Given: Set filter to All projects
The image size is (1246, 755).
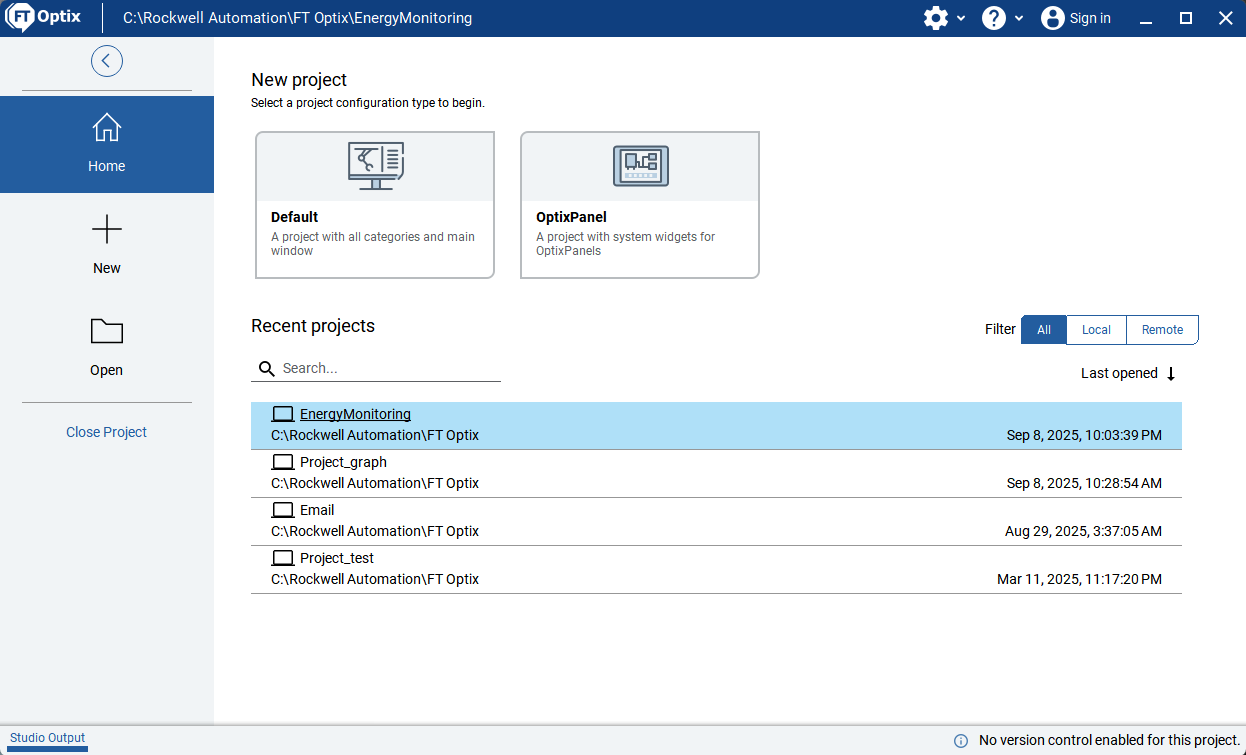Looking at the screenshot, I should point(1044,330).
